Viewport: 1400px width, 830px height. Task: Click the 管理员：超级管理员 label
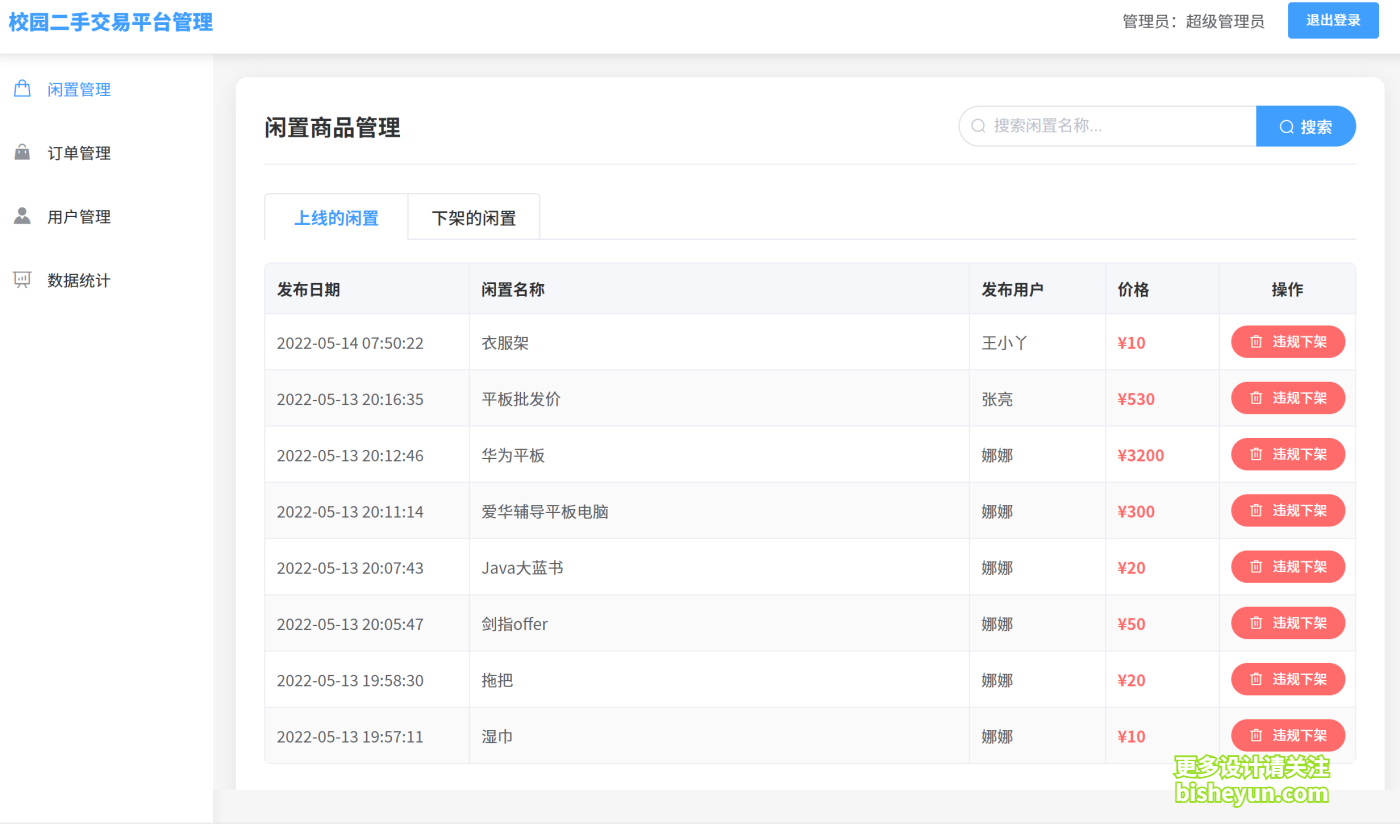1193,21
